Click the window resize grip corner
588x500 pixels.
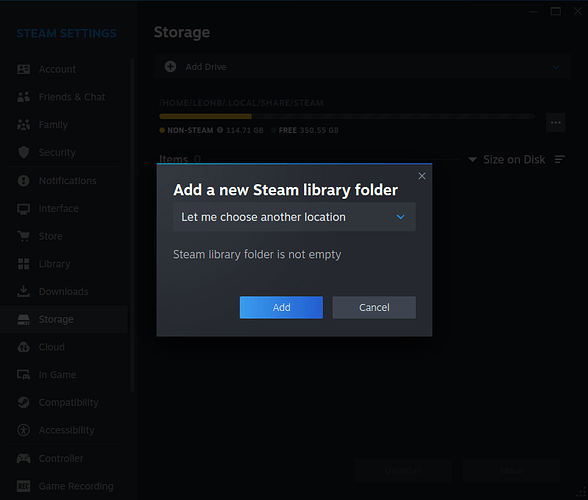coord(581,492)
